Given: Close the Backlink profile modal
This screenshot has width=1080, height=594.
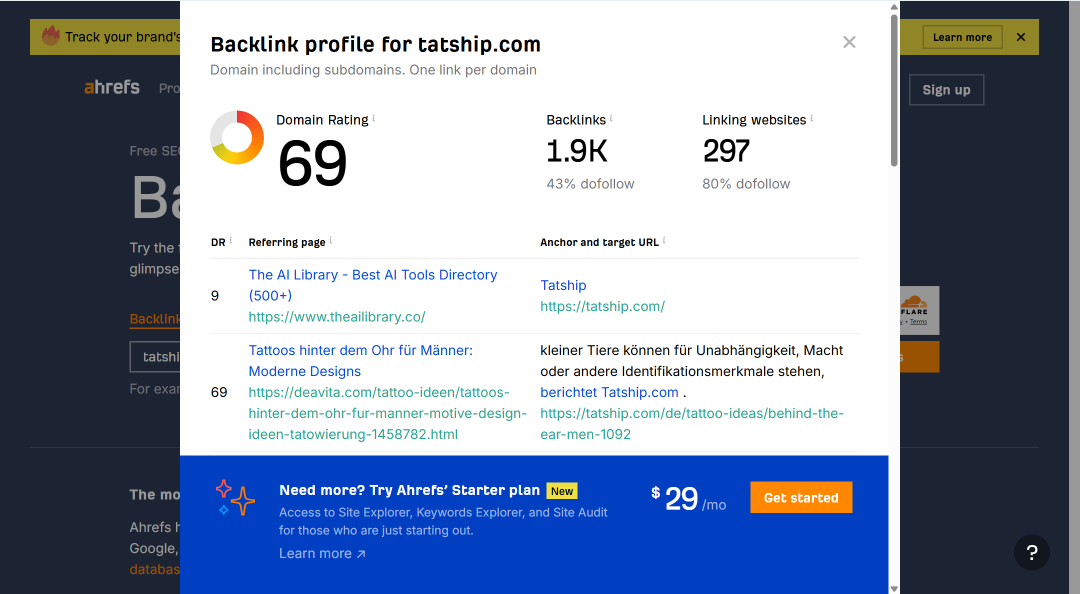Looking at the screenshot, I should pyautogui.click(x=849, y=42).
